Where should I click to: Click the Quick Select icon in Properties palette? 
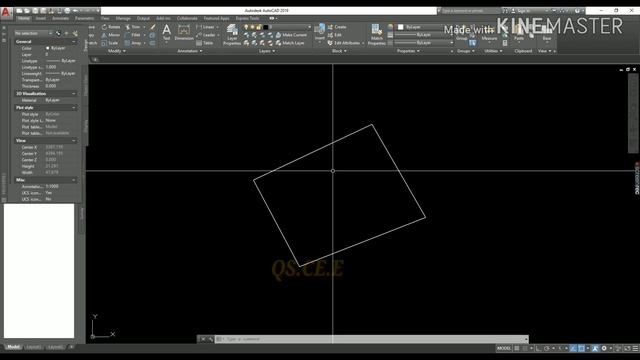75,33
